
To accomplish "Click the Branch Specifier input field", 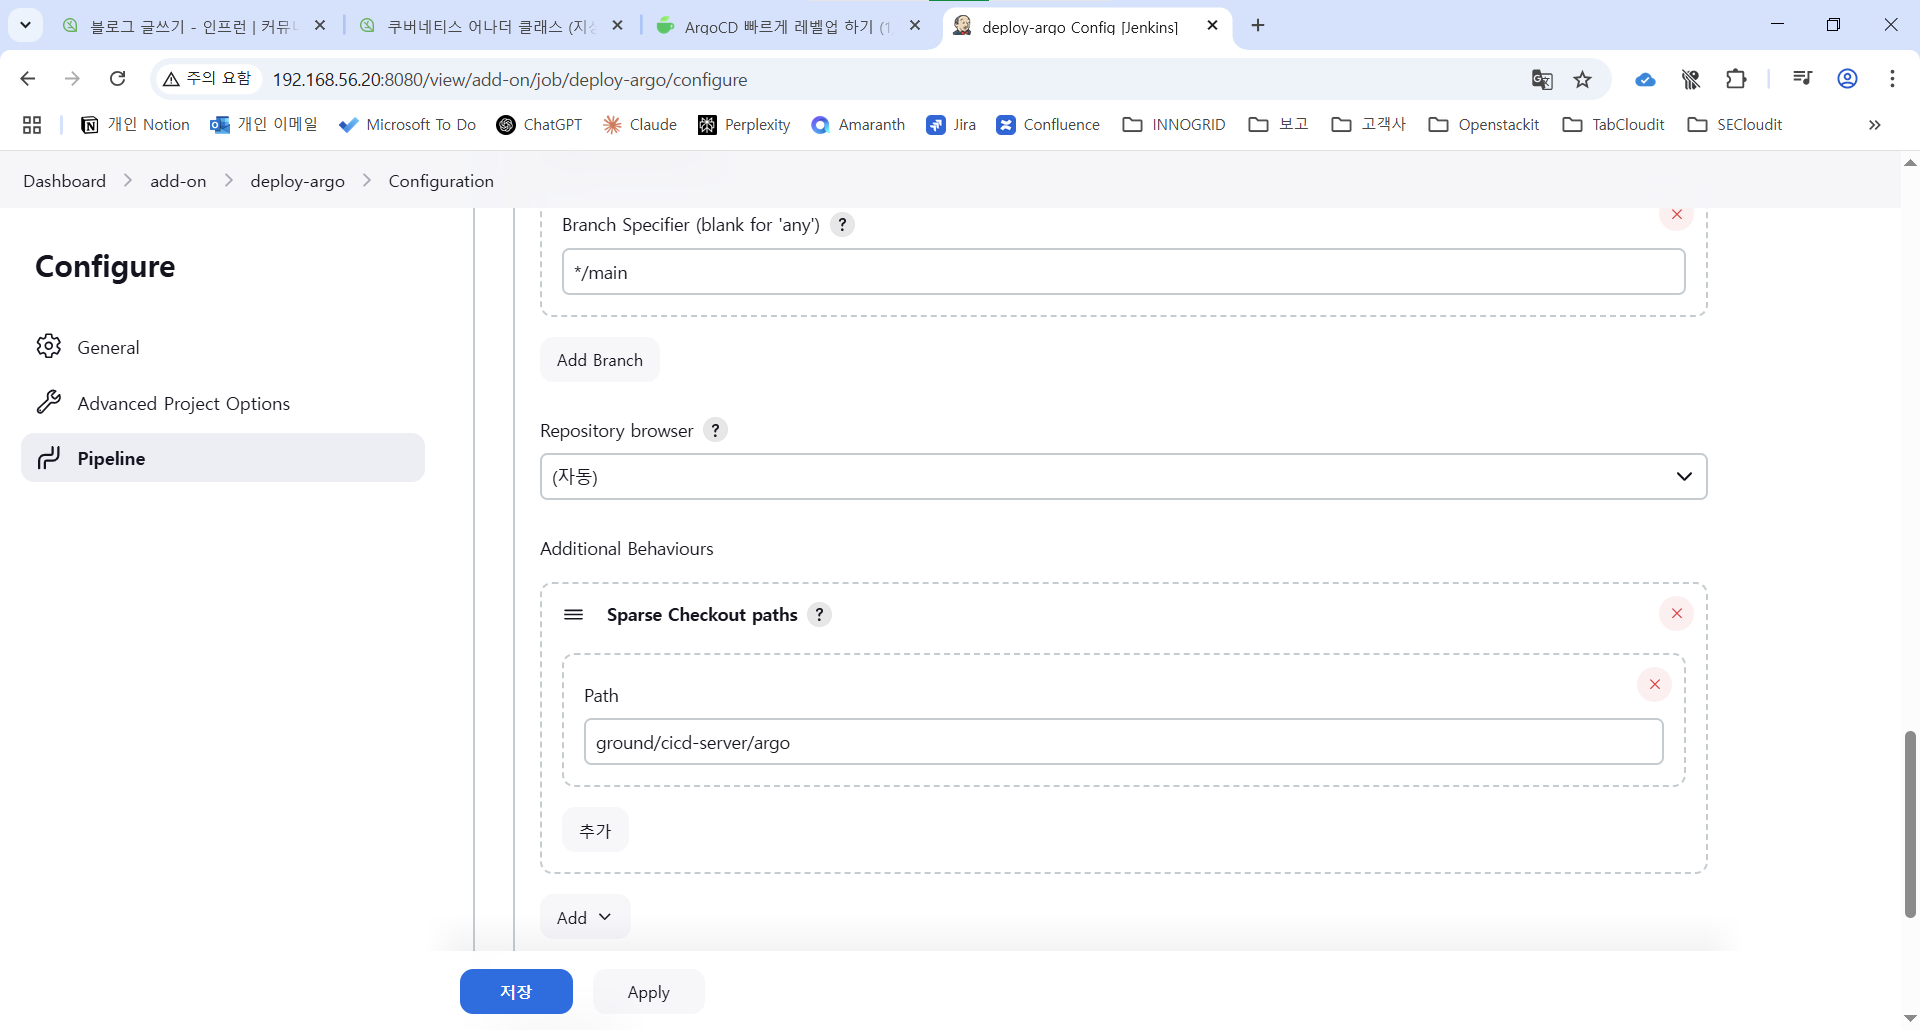I will coord(1123,272).
